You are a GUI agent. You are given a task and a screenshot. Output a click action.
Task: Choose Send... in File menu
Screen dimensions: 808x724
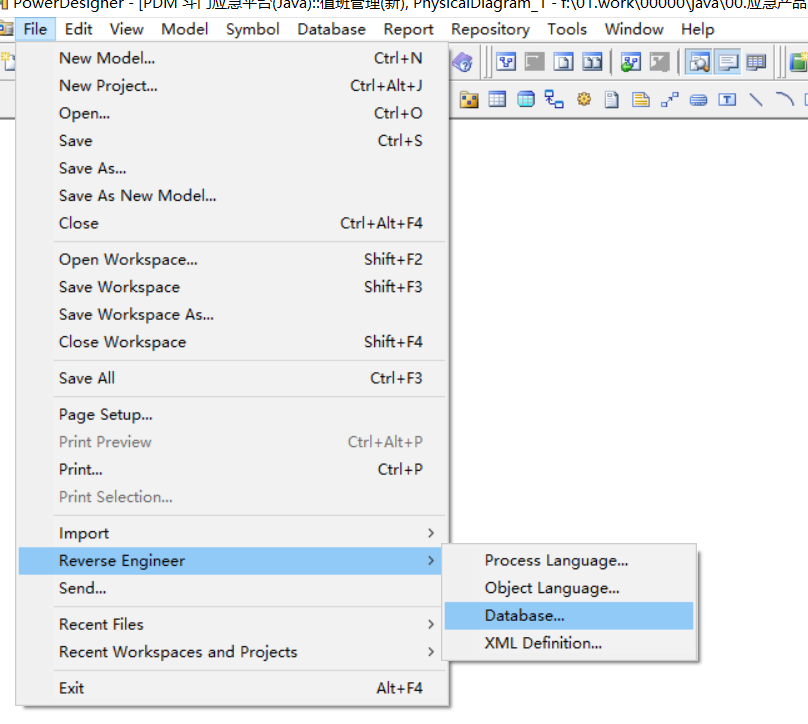(x=232, y=588)
